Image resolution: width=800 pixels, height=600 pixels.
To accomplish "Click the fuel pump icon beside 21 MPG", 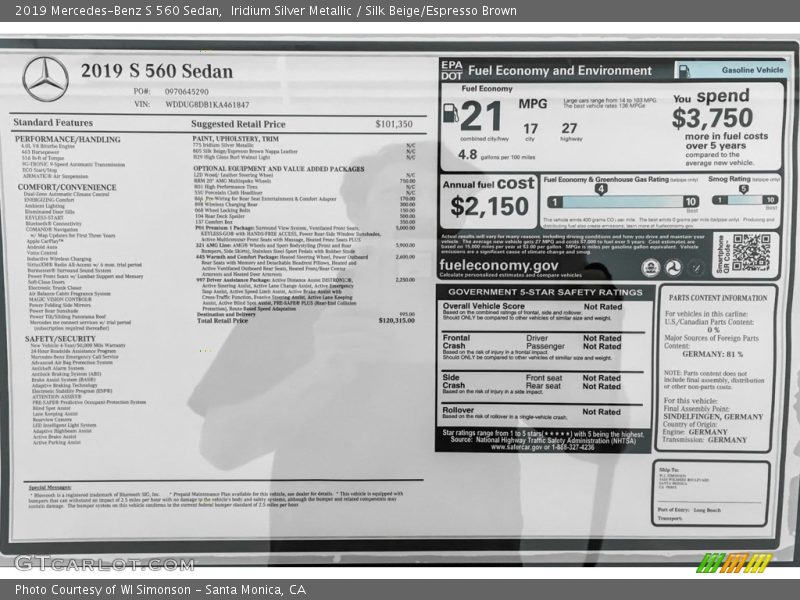I will (x=451, y=113).
